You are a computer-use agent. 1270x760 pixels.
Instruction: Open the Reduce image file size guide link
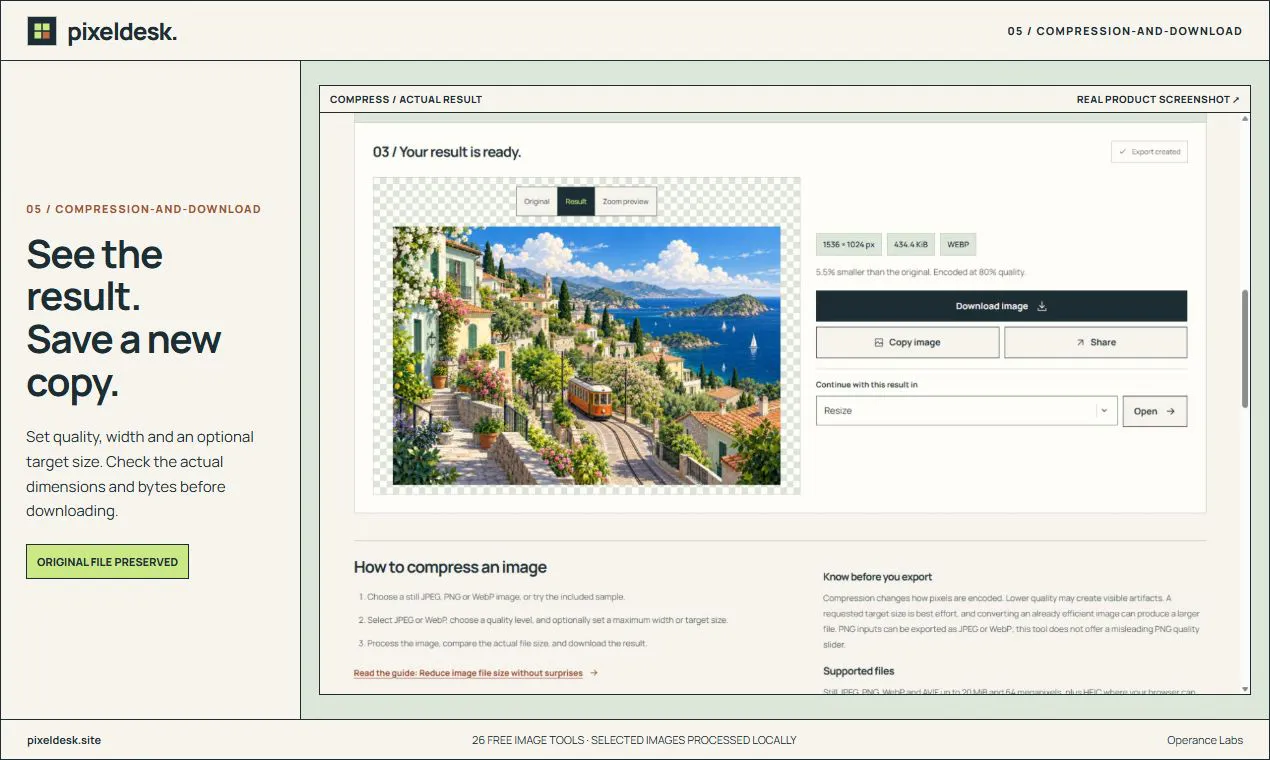tap(468, 673)
